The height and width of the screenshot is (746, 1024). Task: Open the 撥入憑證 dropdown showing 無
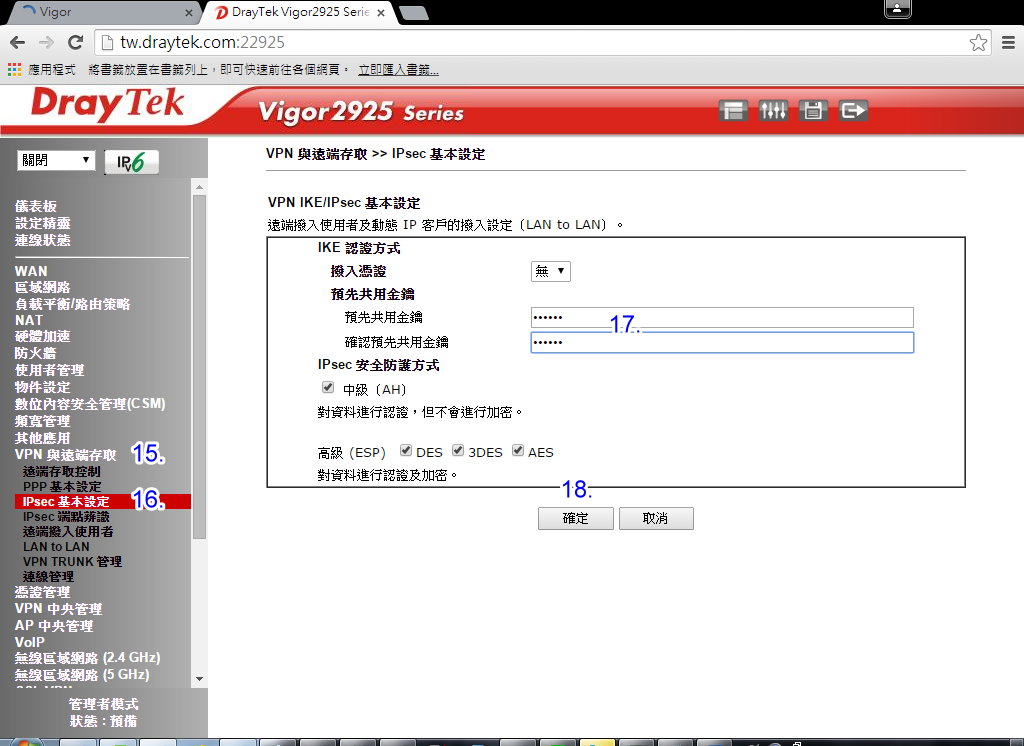[550, 271]
